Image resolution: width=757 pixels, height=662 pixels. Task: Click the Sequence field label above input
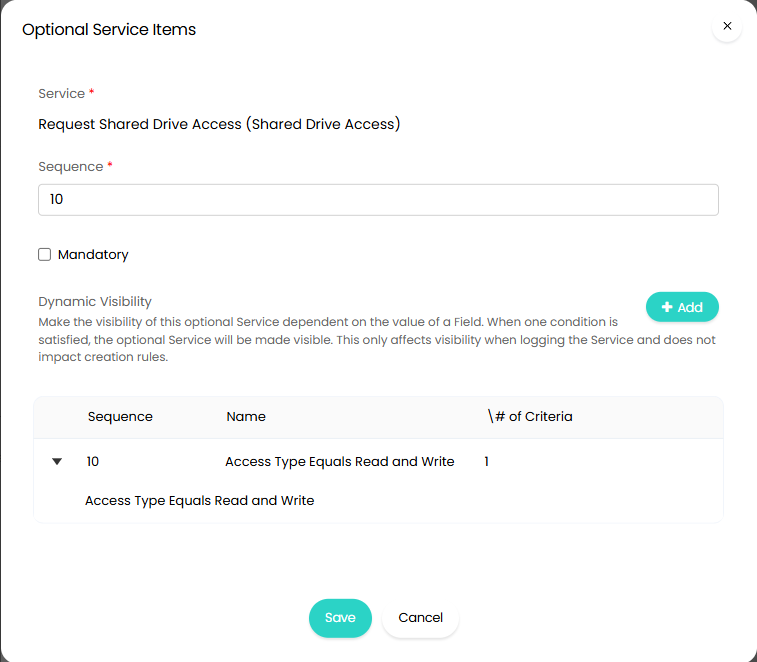pyautogui.click(x=70, y=167)
